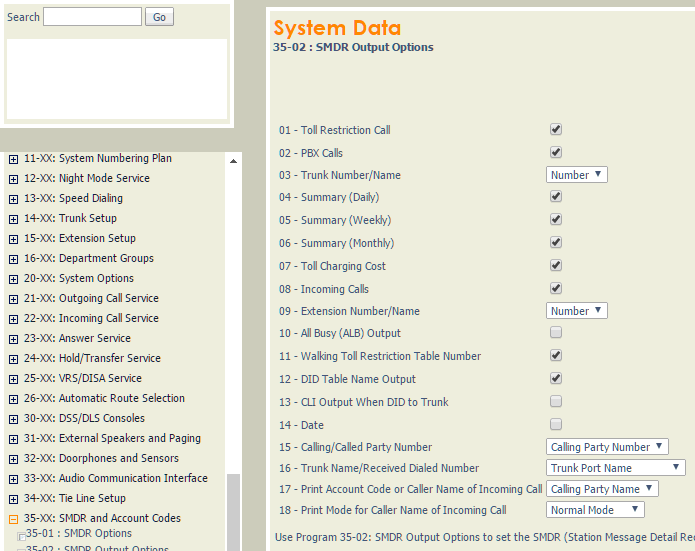Open the Calling/Called Party Number dropdown
This screenshot has width=695, height=551.
(x=607, y=447)
